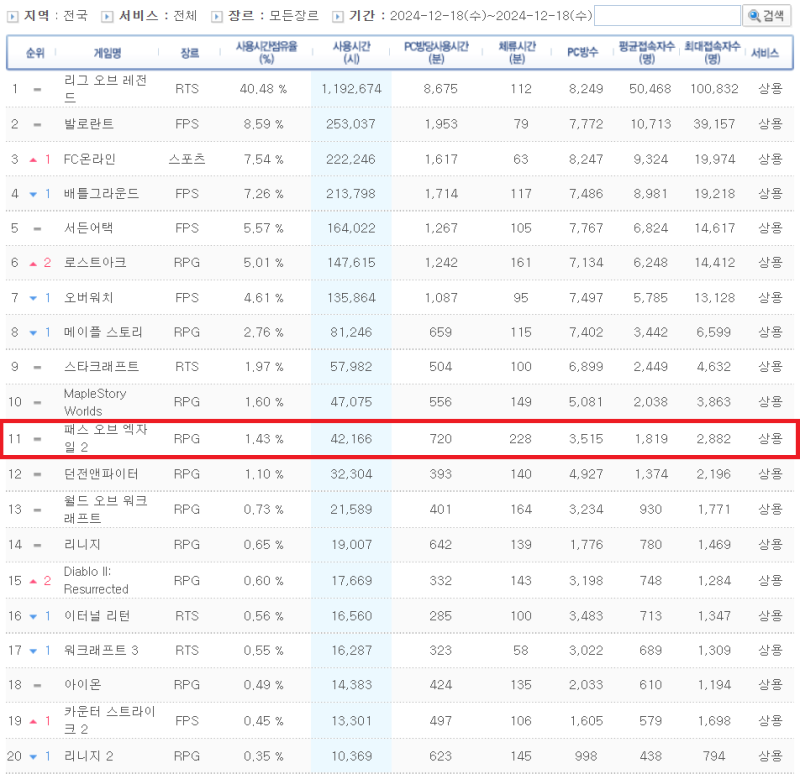Viewport: 800px width, 774px height.
Task: Click the 42,166 usage time cell
Action: pos(351,439)
